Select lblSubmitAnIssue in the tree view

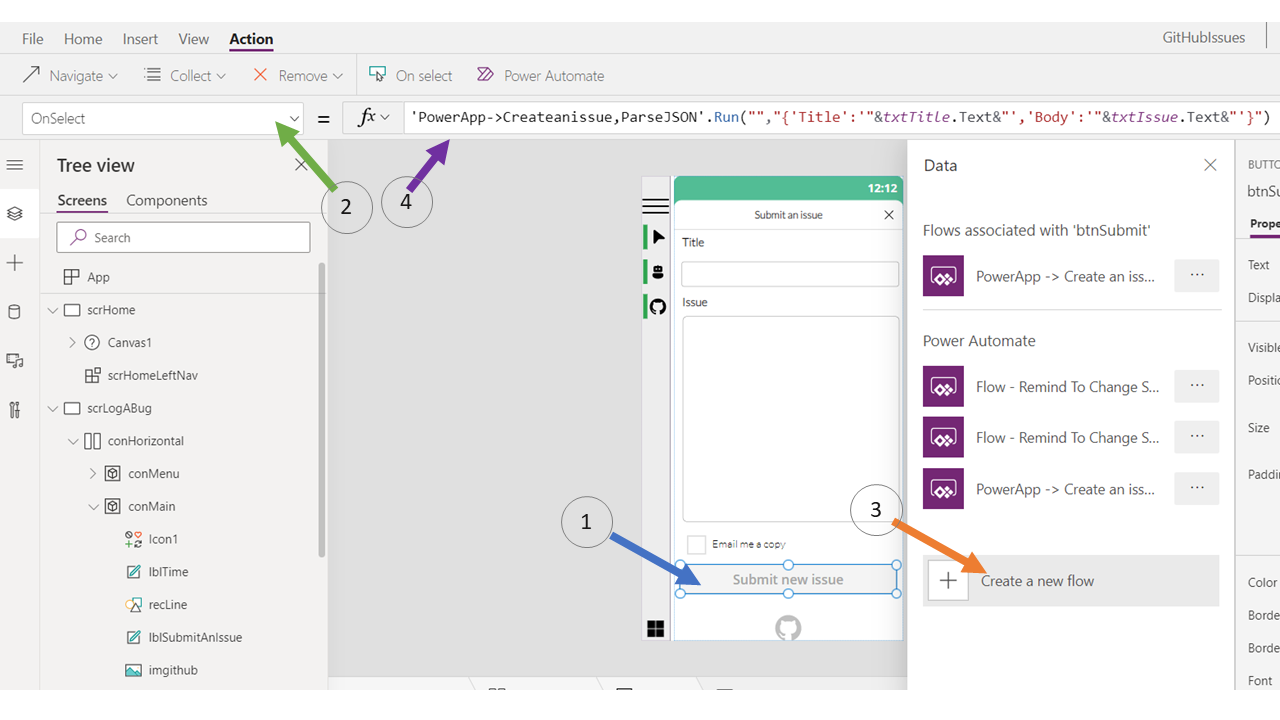(x=195, y=637)
